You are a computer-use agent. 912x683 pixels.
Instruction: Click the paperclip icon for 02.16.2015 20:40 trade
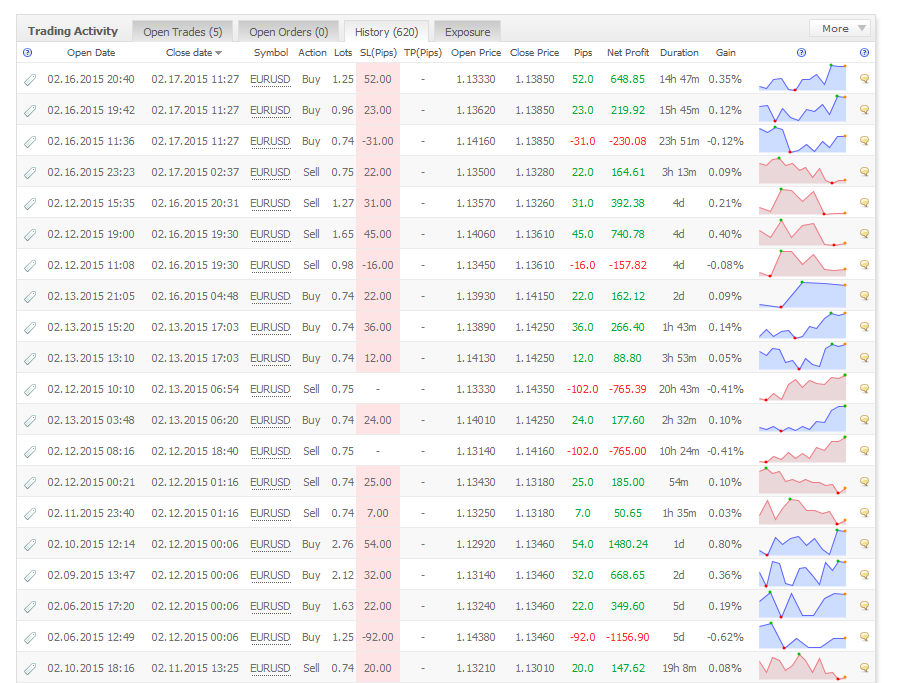coord(30,79)
